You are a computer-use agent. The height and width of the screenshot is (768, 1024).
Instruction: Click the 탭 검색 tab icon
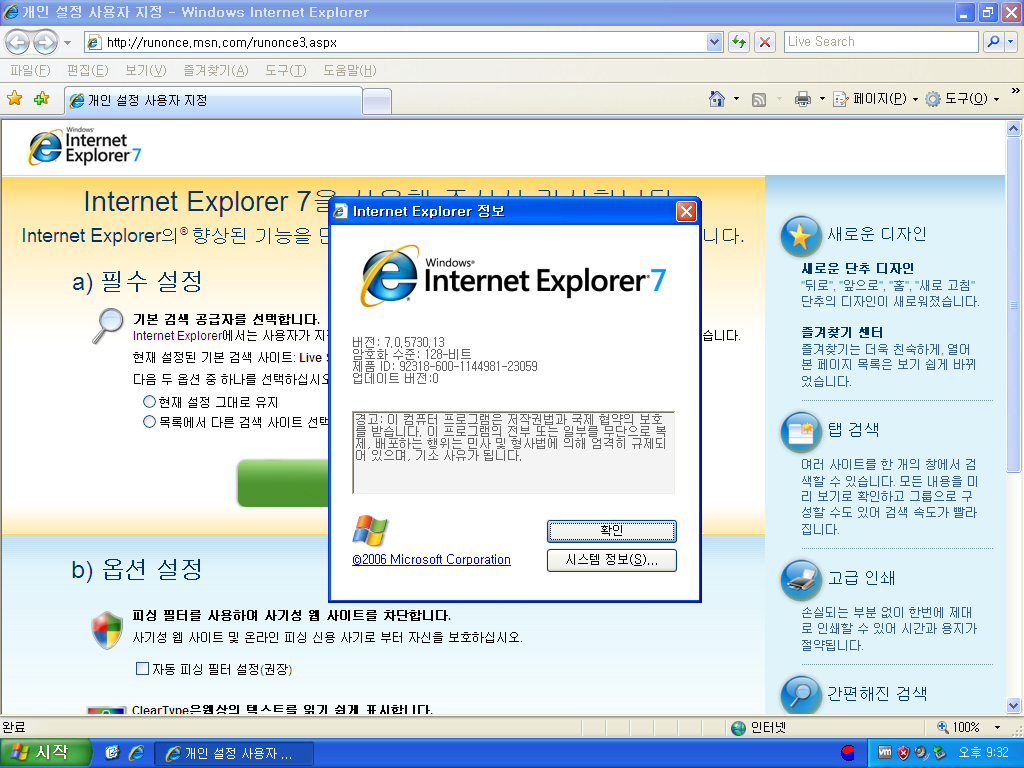pos(801,432)
